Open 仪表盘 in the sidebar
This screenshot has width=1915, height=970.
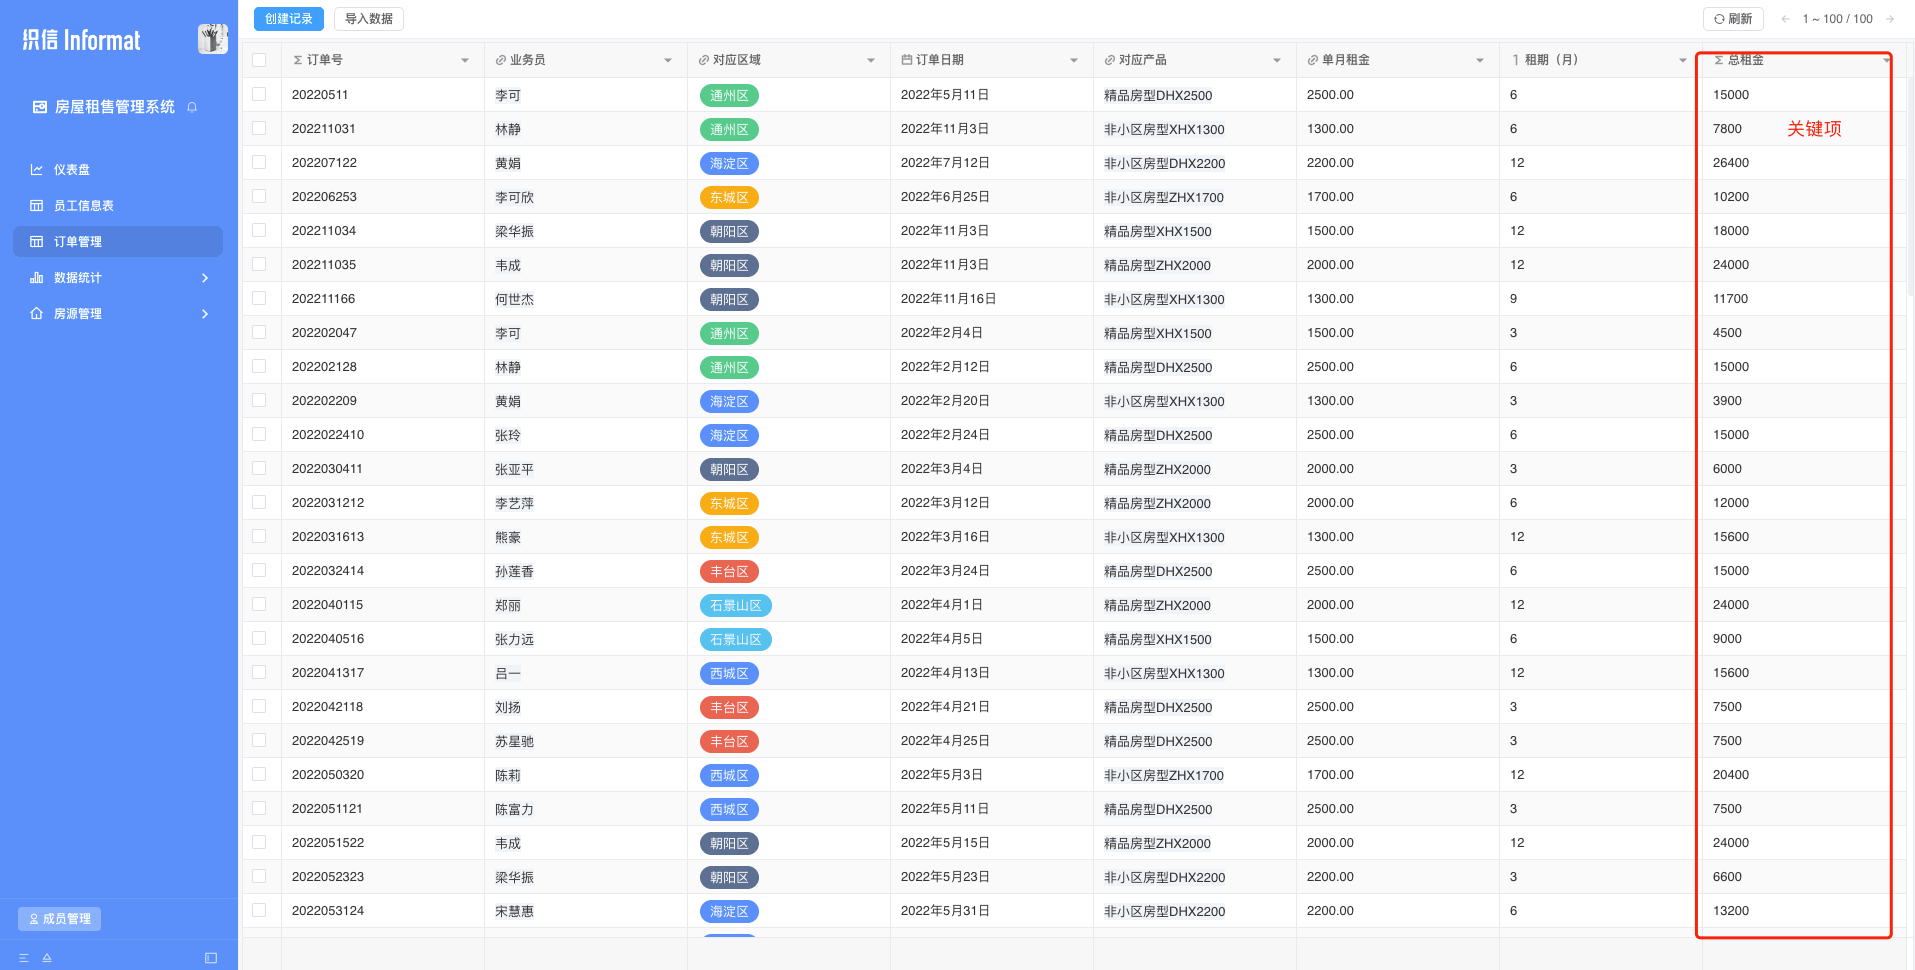[72, 170]
